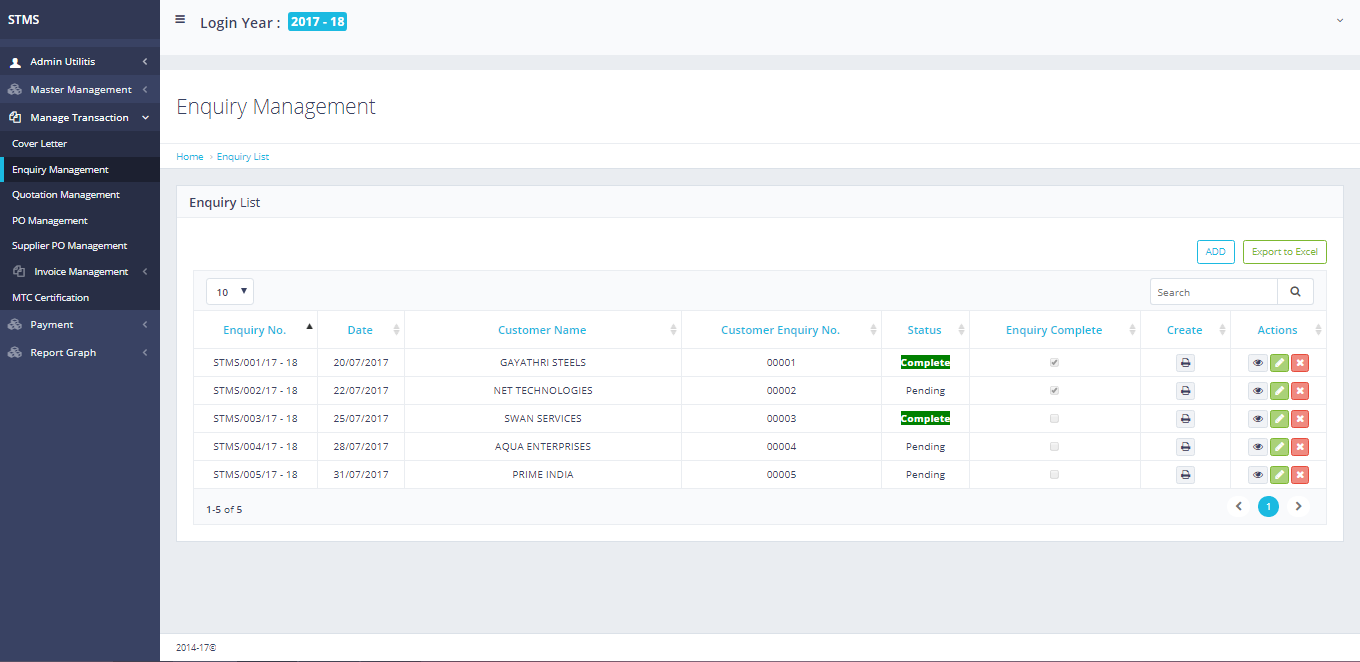1360x662 pixels.
Task: Click inside the Search input field
Action: click(1213, 292)
